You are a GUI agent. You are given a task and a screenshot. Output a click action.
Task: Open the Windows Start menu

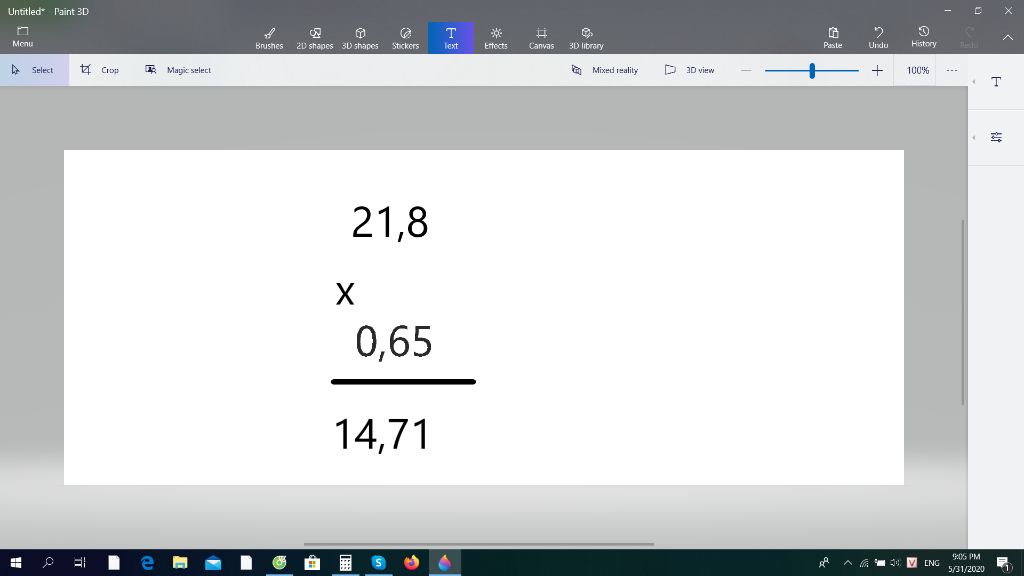tap(16, 562)
